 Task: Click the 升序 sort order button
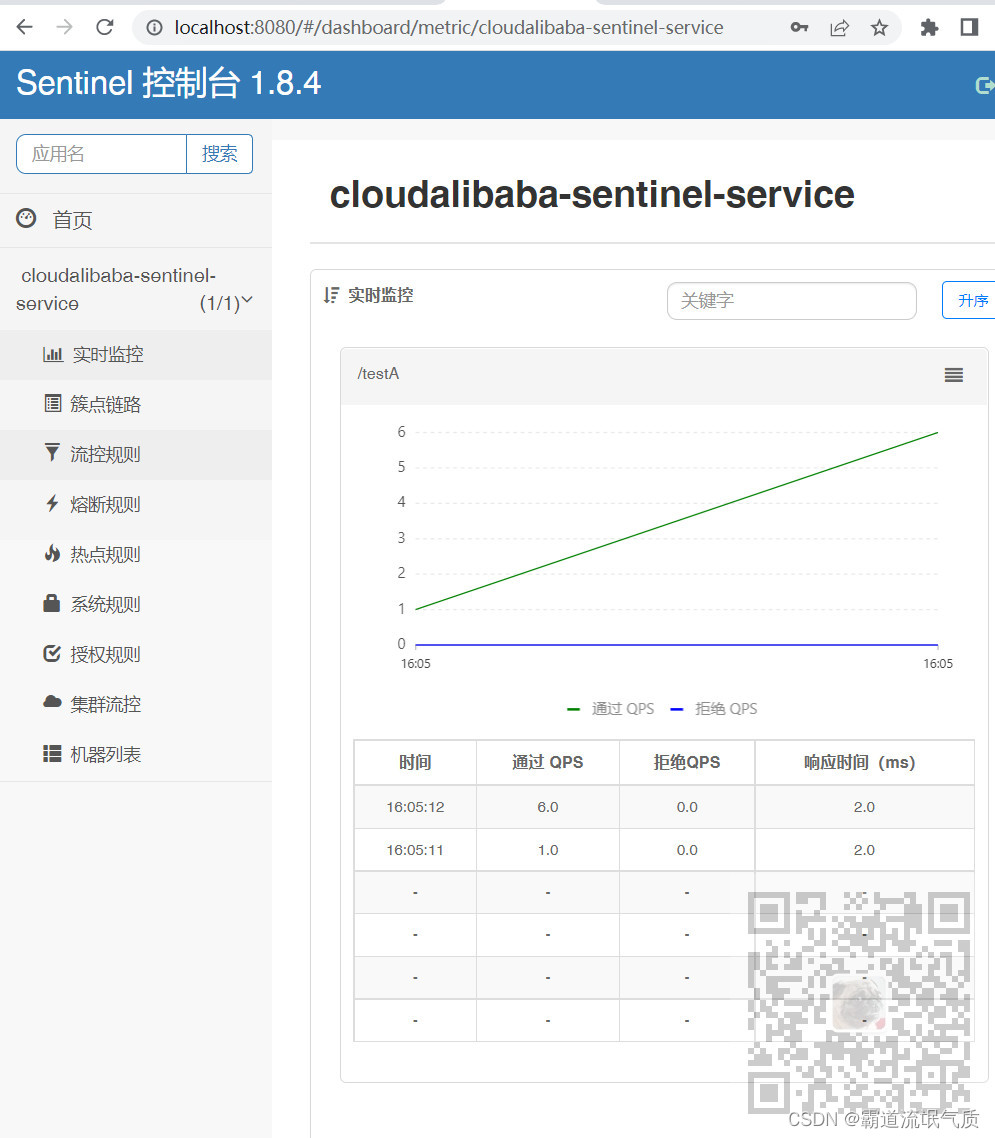[969, 300]
